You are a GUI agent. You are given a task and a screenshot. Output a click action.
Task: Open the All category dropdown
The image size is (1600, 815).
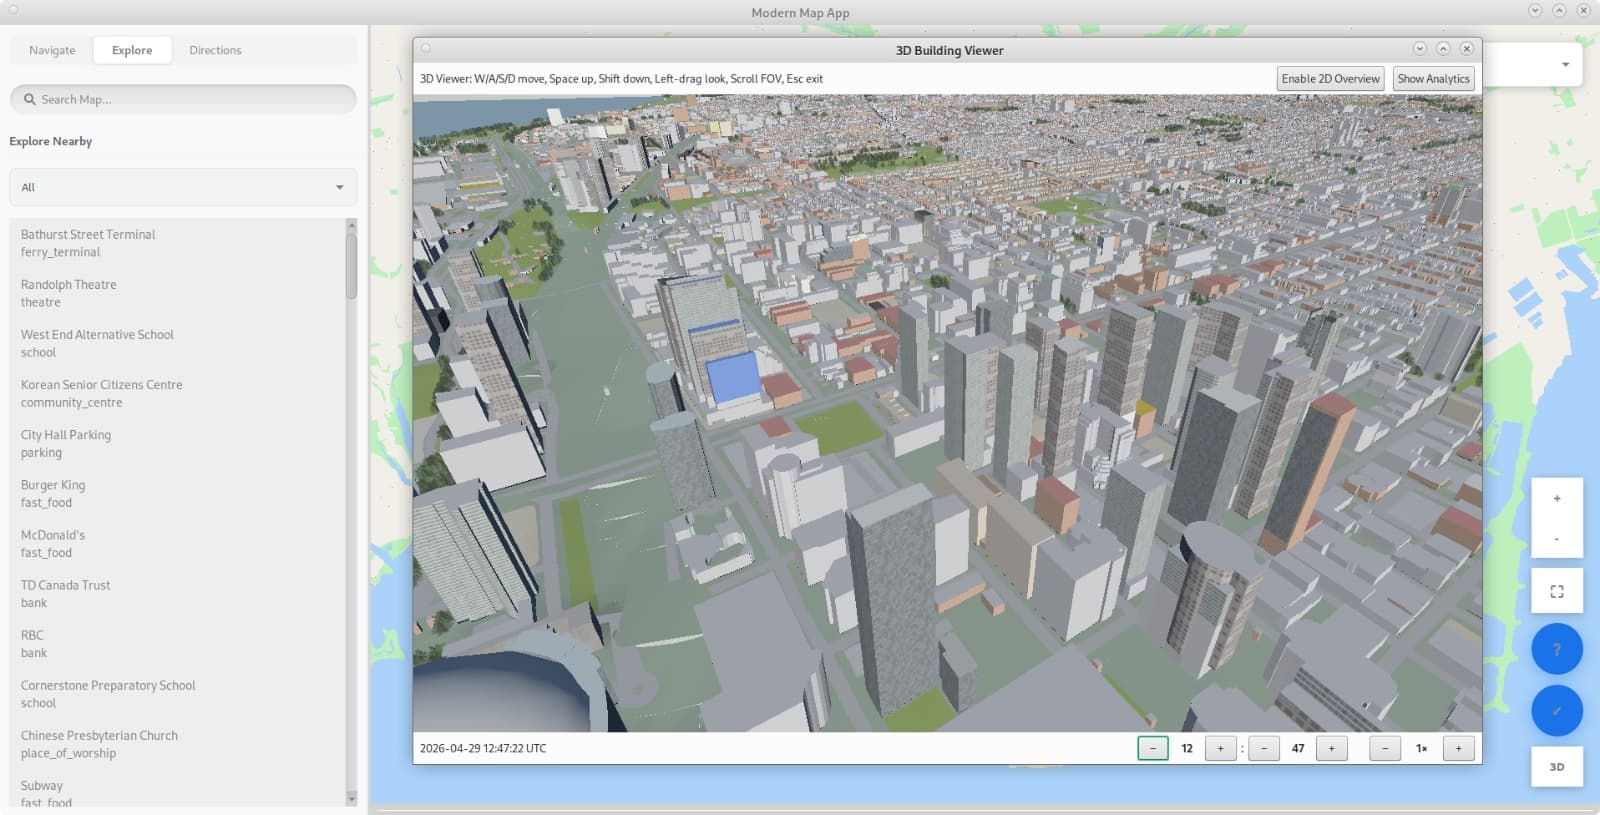183,187
